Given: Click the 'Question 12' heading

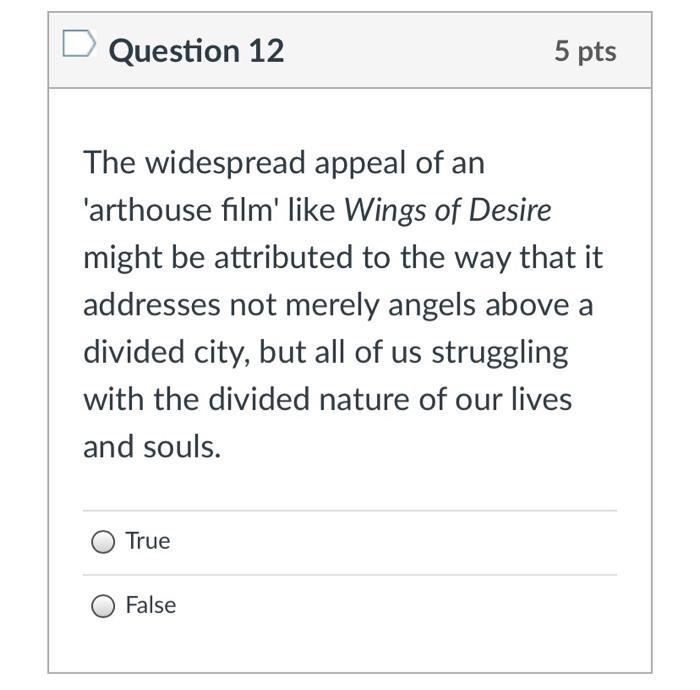Looking at the screenshot, I should click(196, 50).
